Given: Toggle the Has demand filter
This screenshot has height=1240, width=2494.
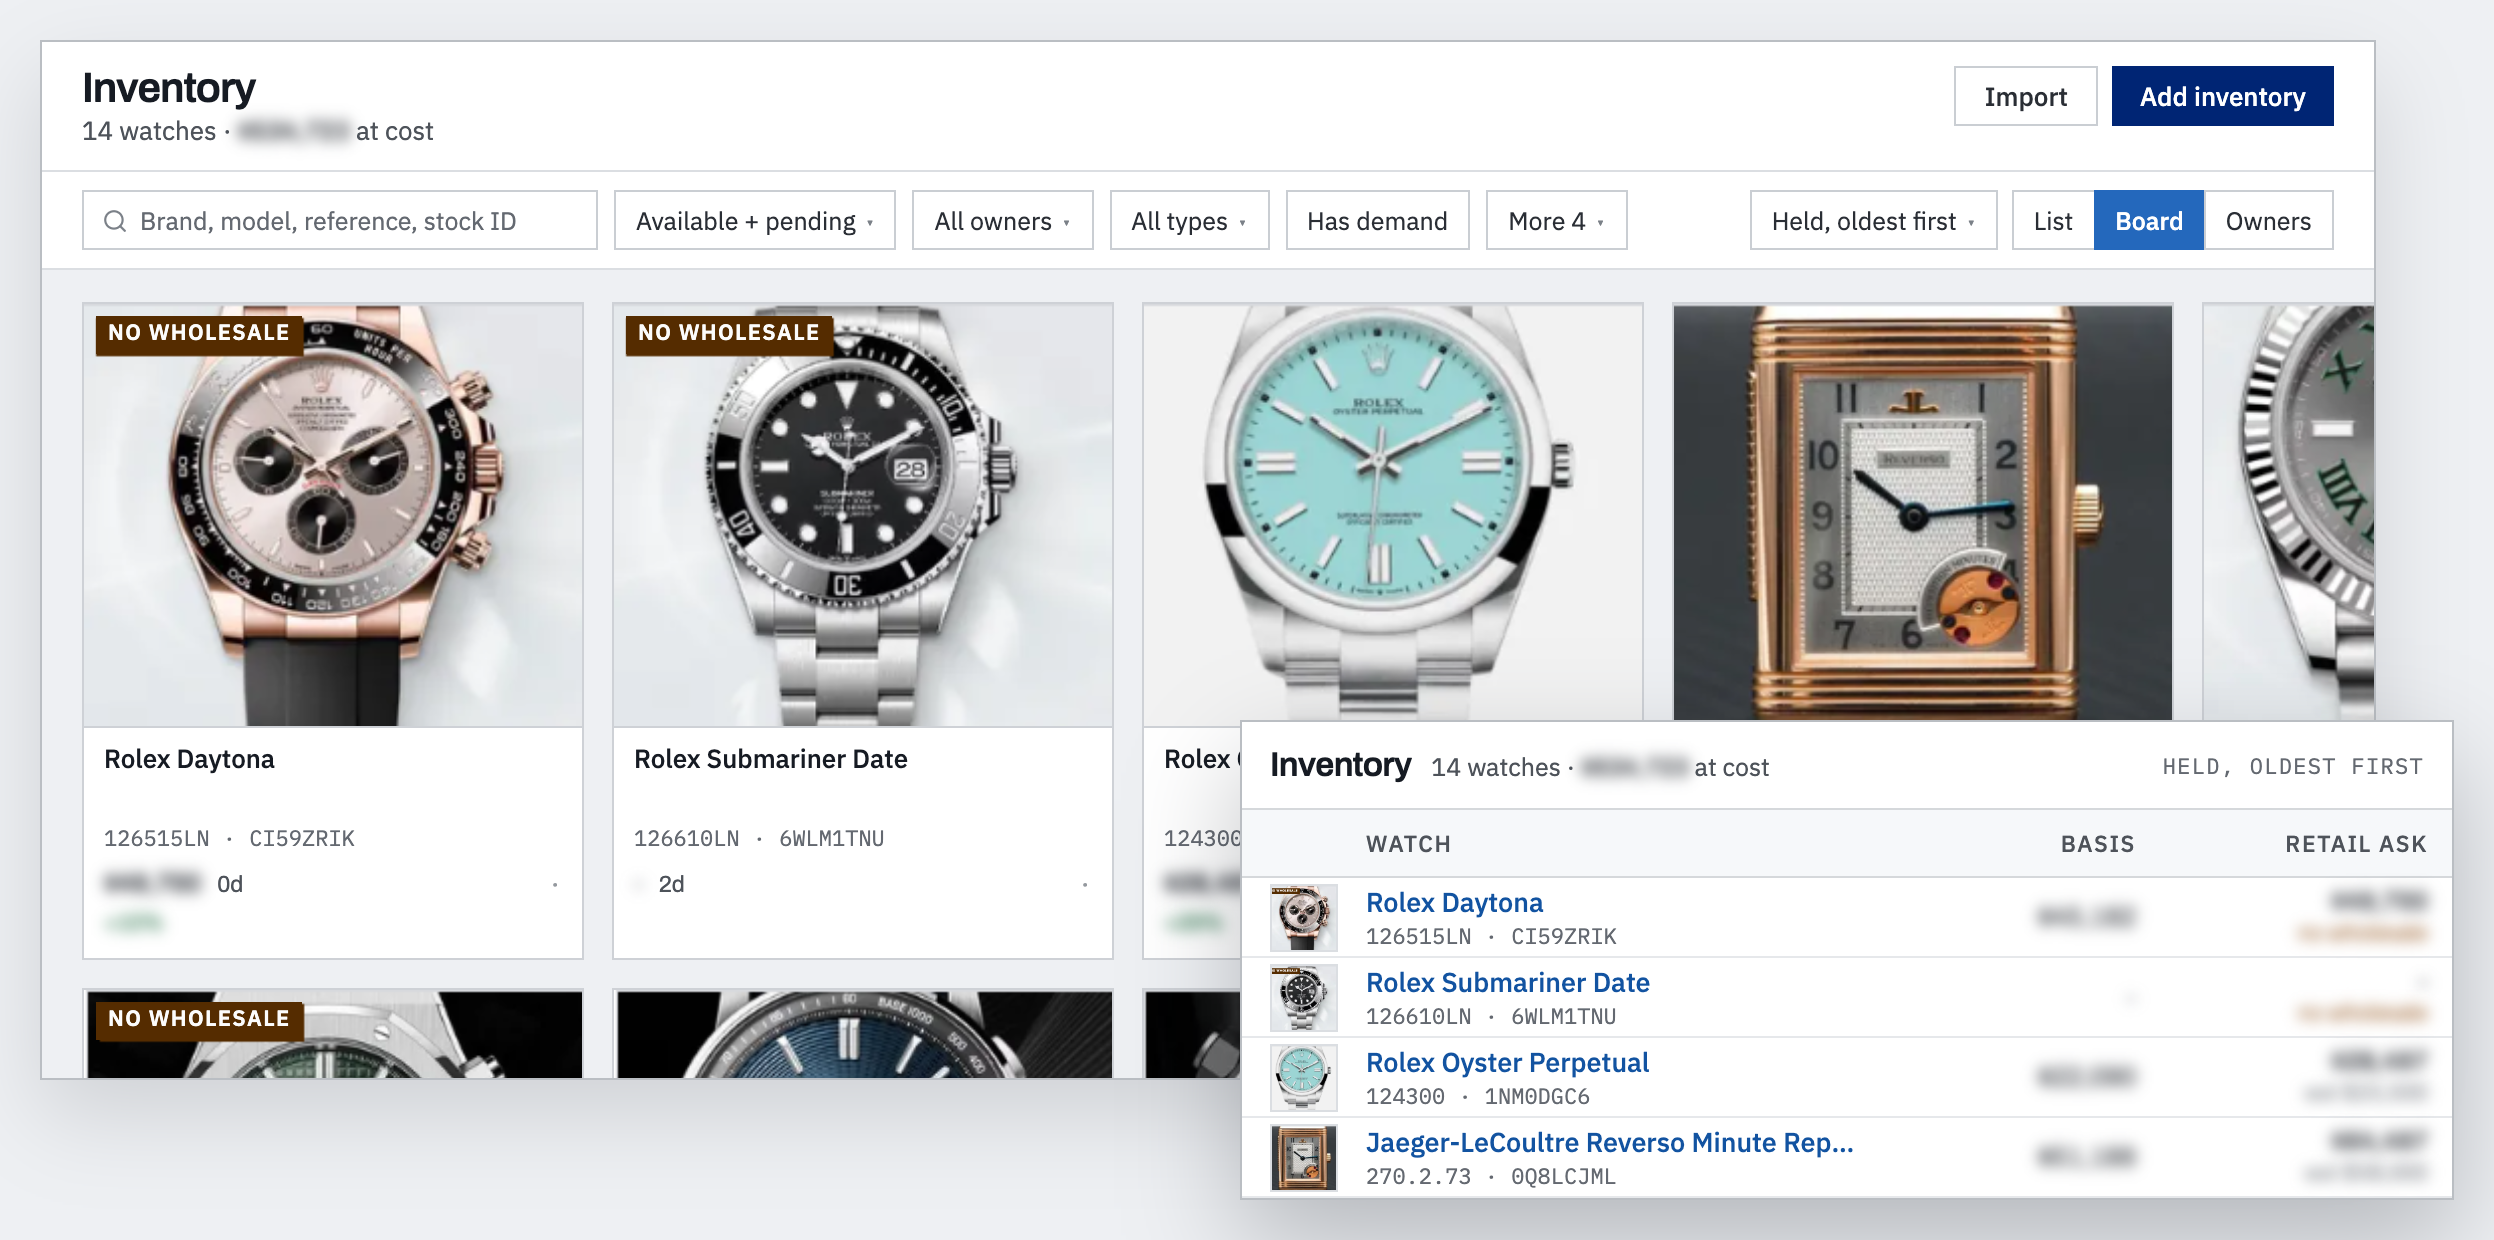Looking at the screenshot, I should coord(1377,221).
